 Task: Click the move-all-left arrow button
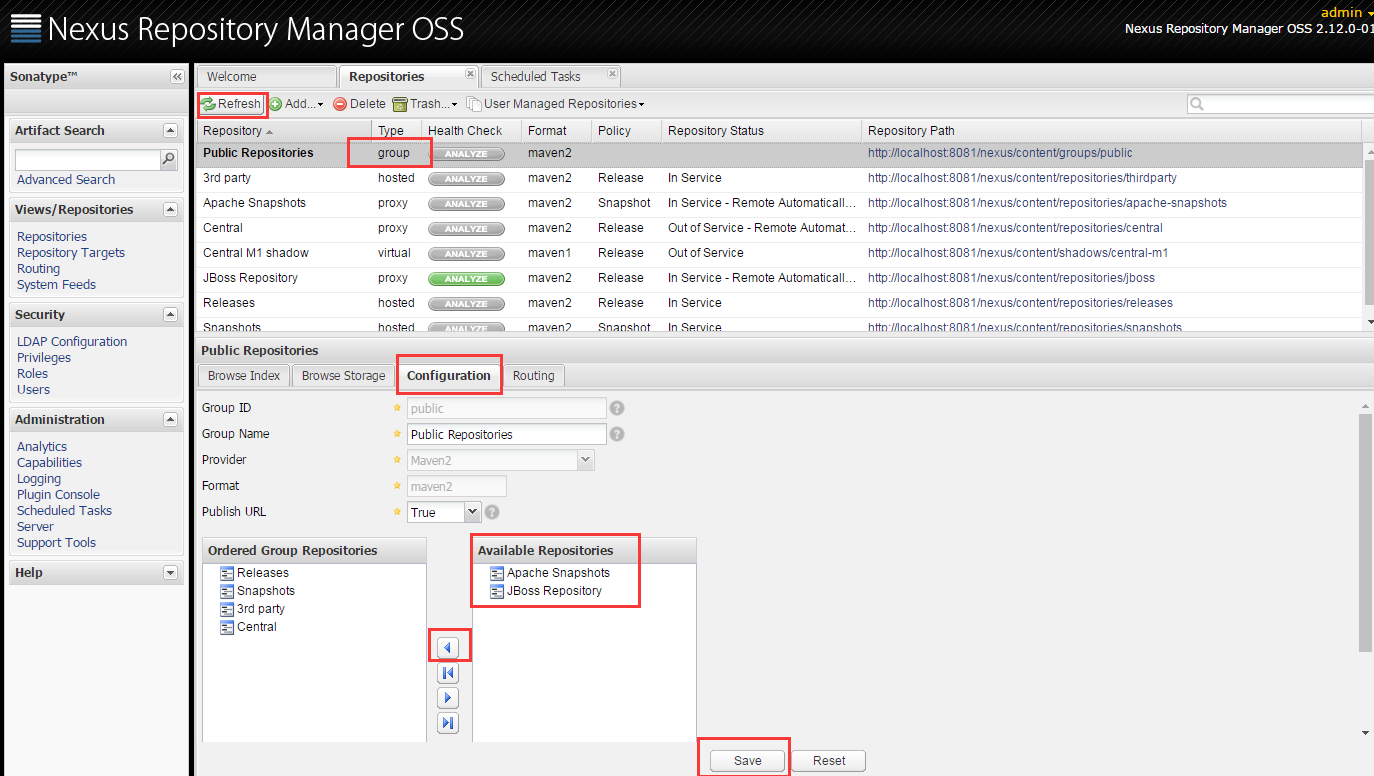(x=448, y=673)
